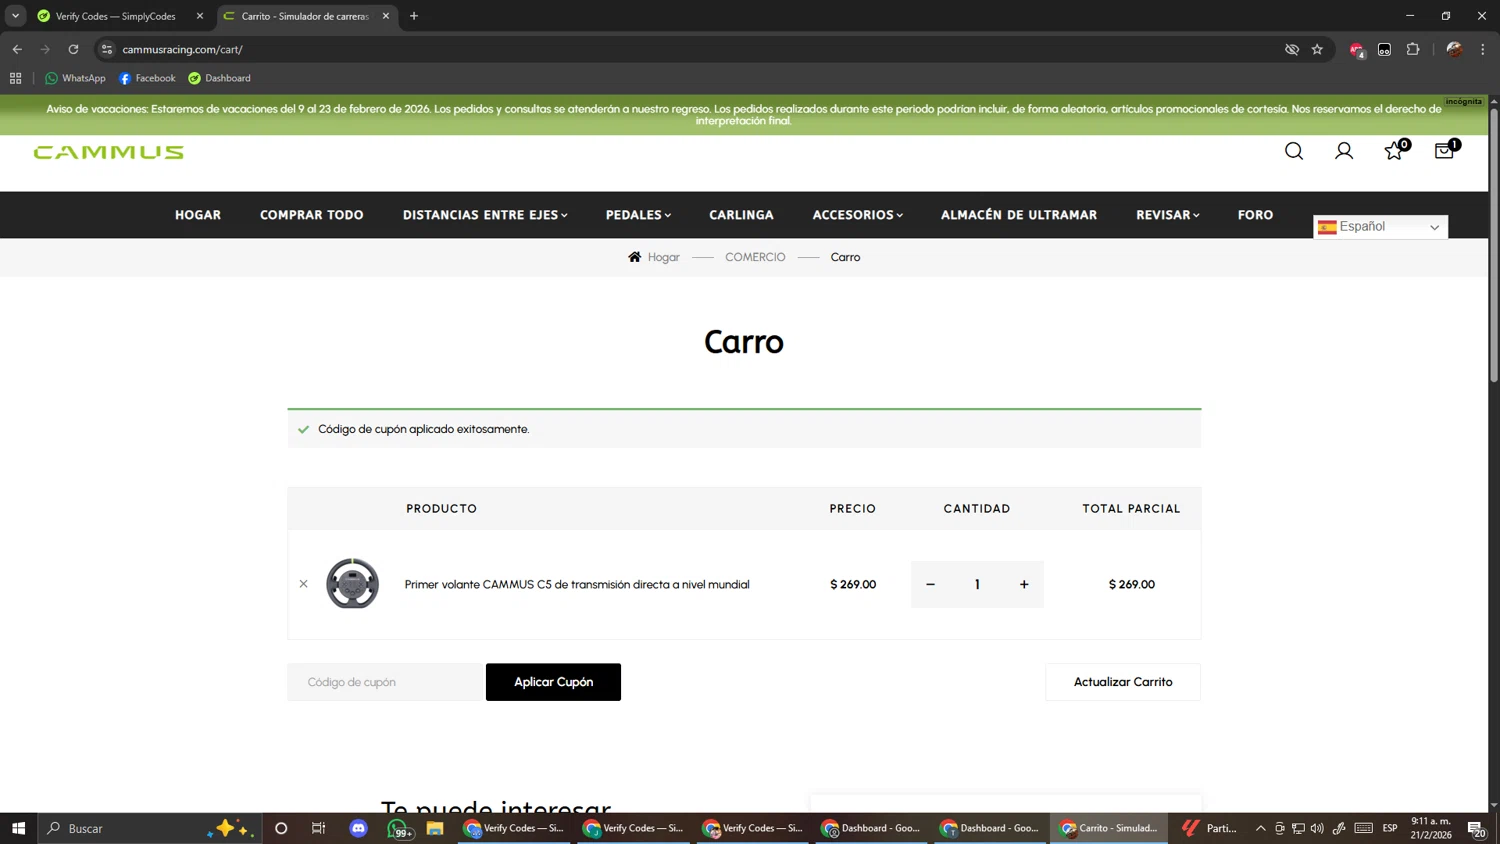Open WhatsApp taskbar icon with 99+ badge
The width and height of the screenshot is (1500, 844).
click(x=399, y=828)
